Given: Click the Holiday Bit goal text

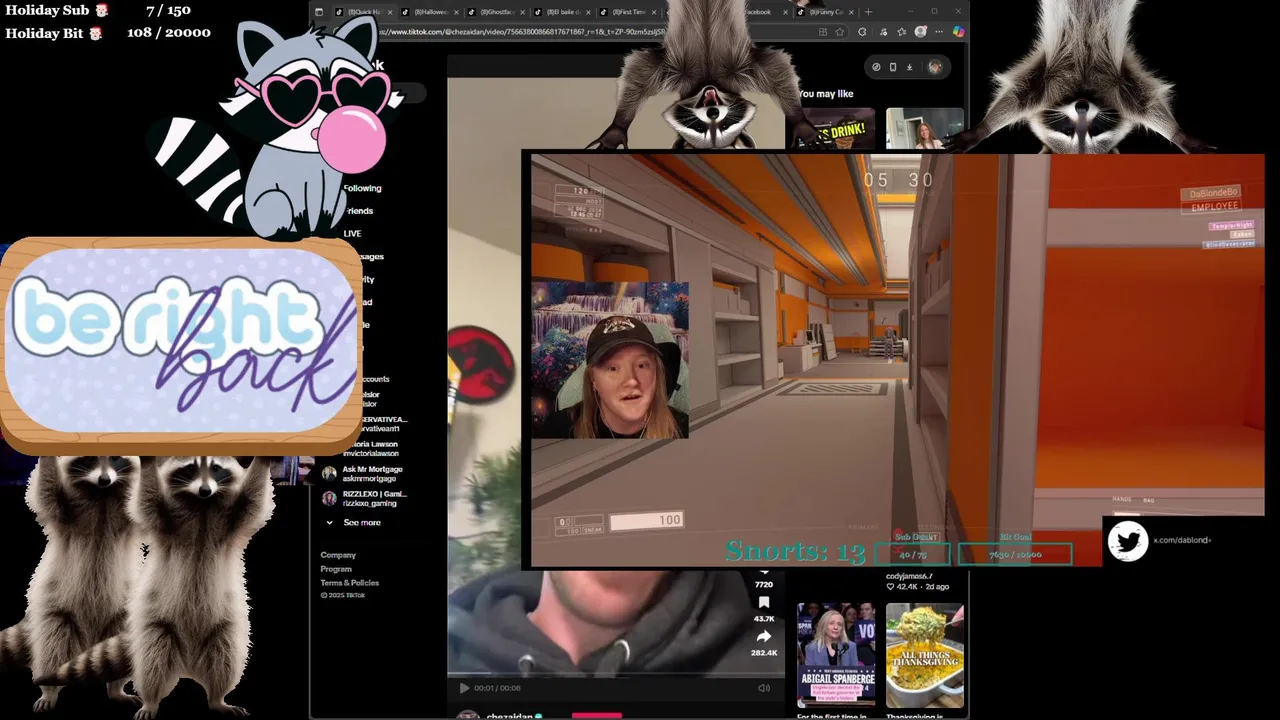Looking at the screenshot, I should point(108,32).
